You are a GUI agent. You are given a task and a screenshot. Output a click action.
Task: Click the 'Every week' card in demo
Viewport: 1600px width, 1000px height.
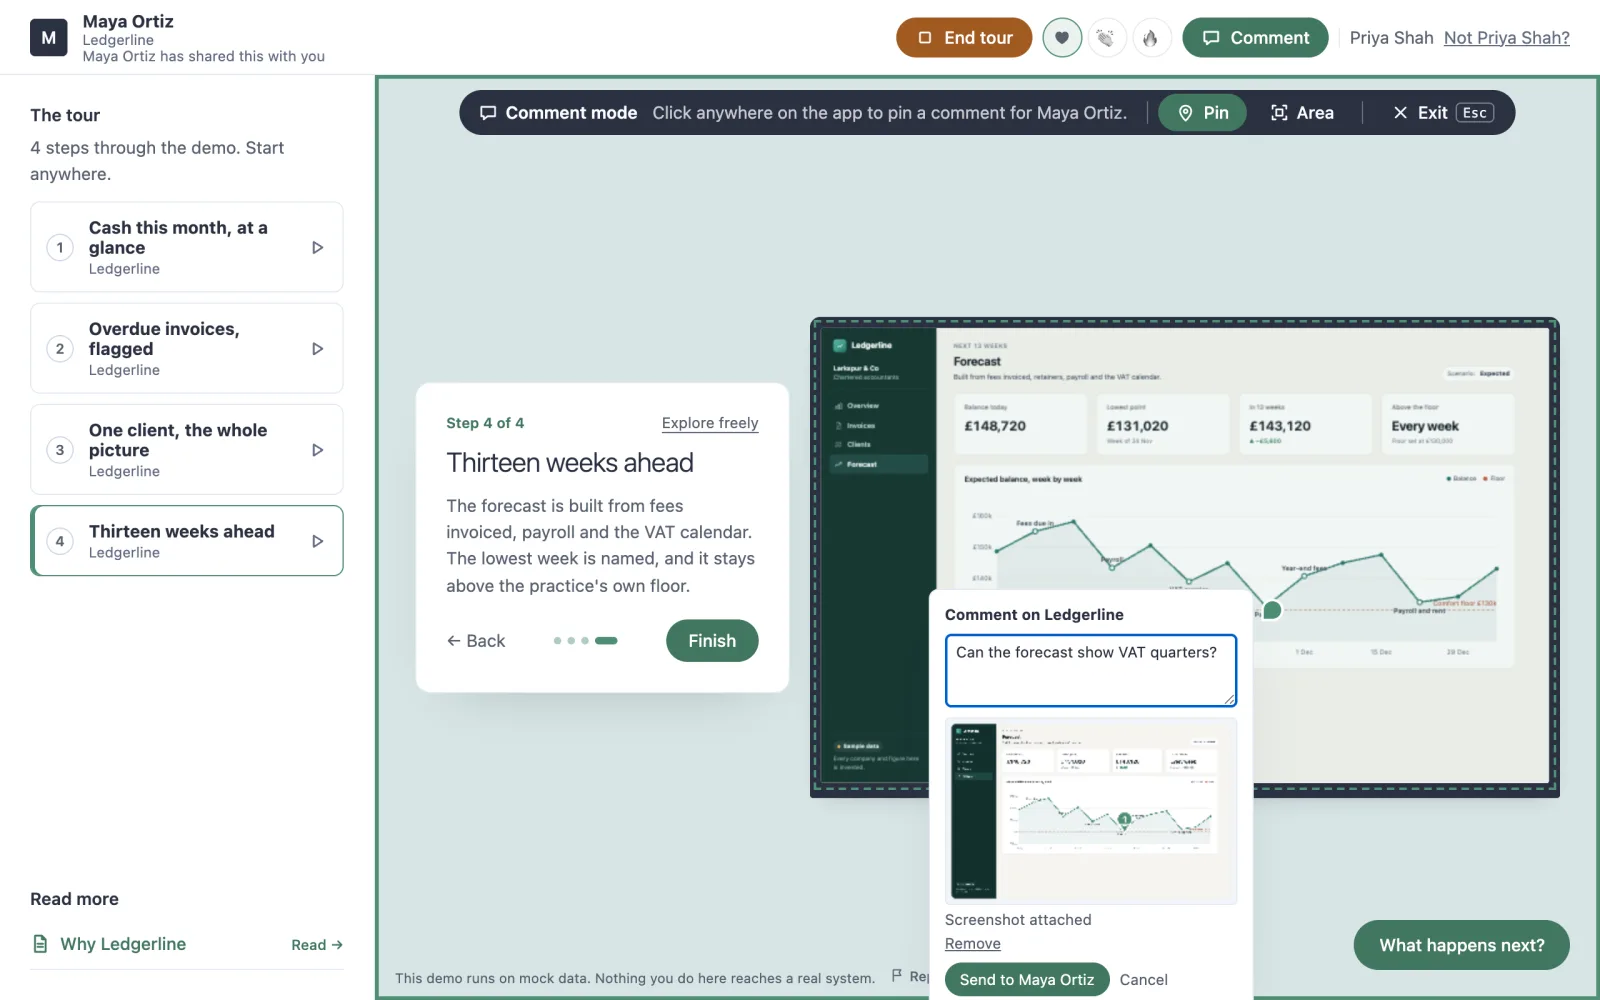coord(1448,424)
